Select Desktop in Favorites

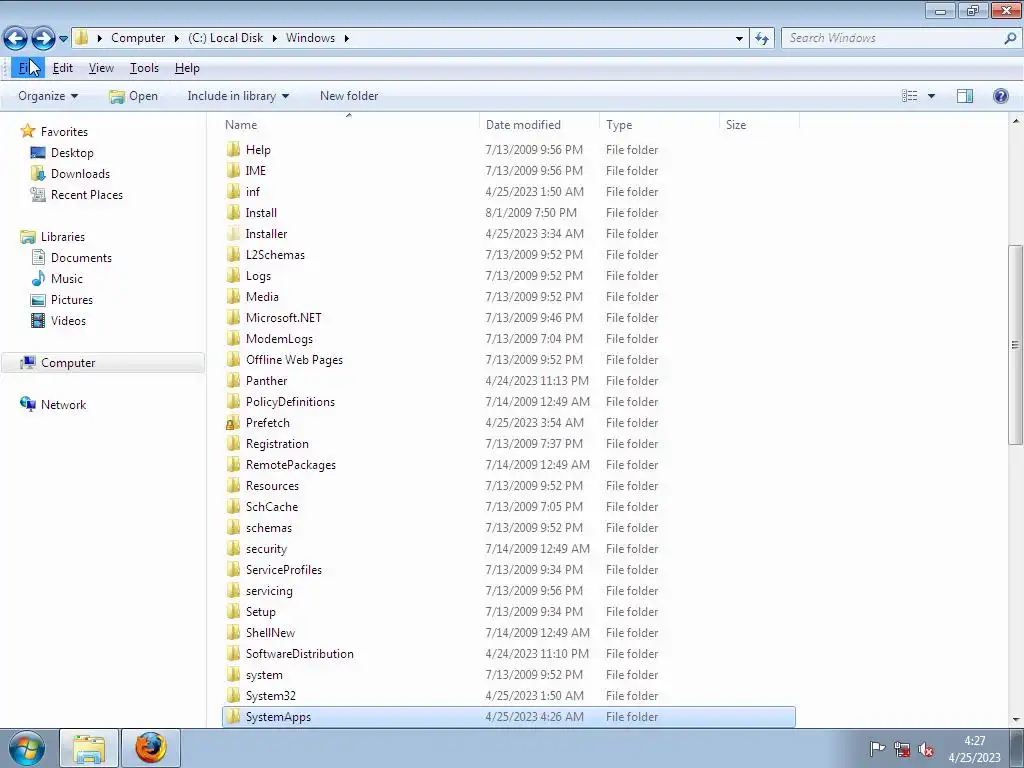(x=72, y=153)
